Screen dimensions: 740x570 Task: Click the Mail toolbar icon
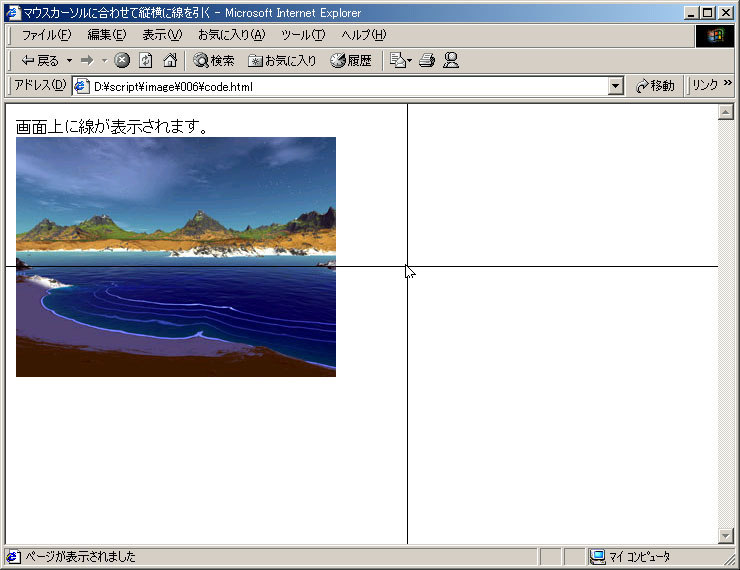point(397,60)
